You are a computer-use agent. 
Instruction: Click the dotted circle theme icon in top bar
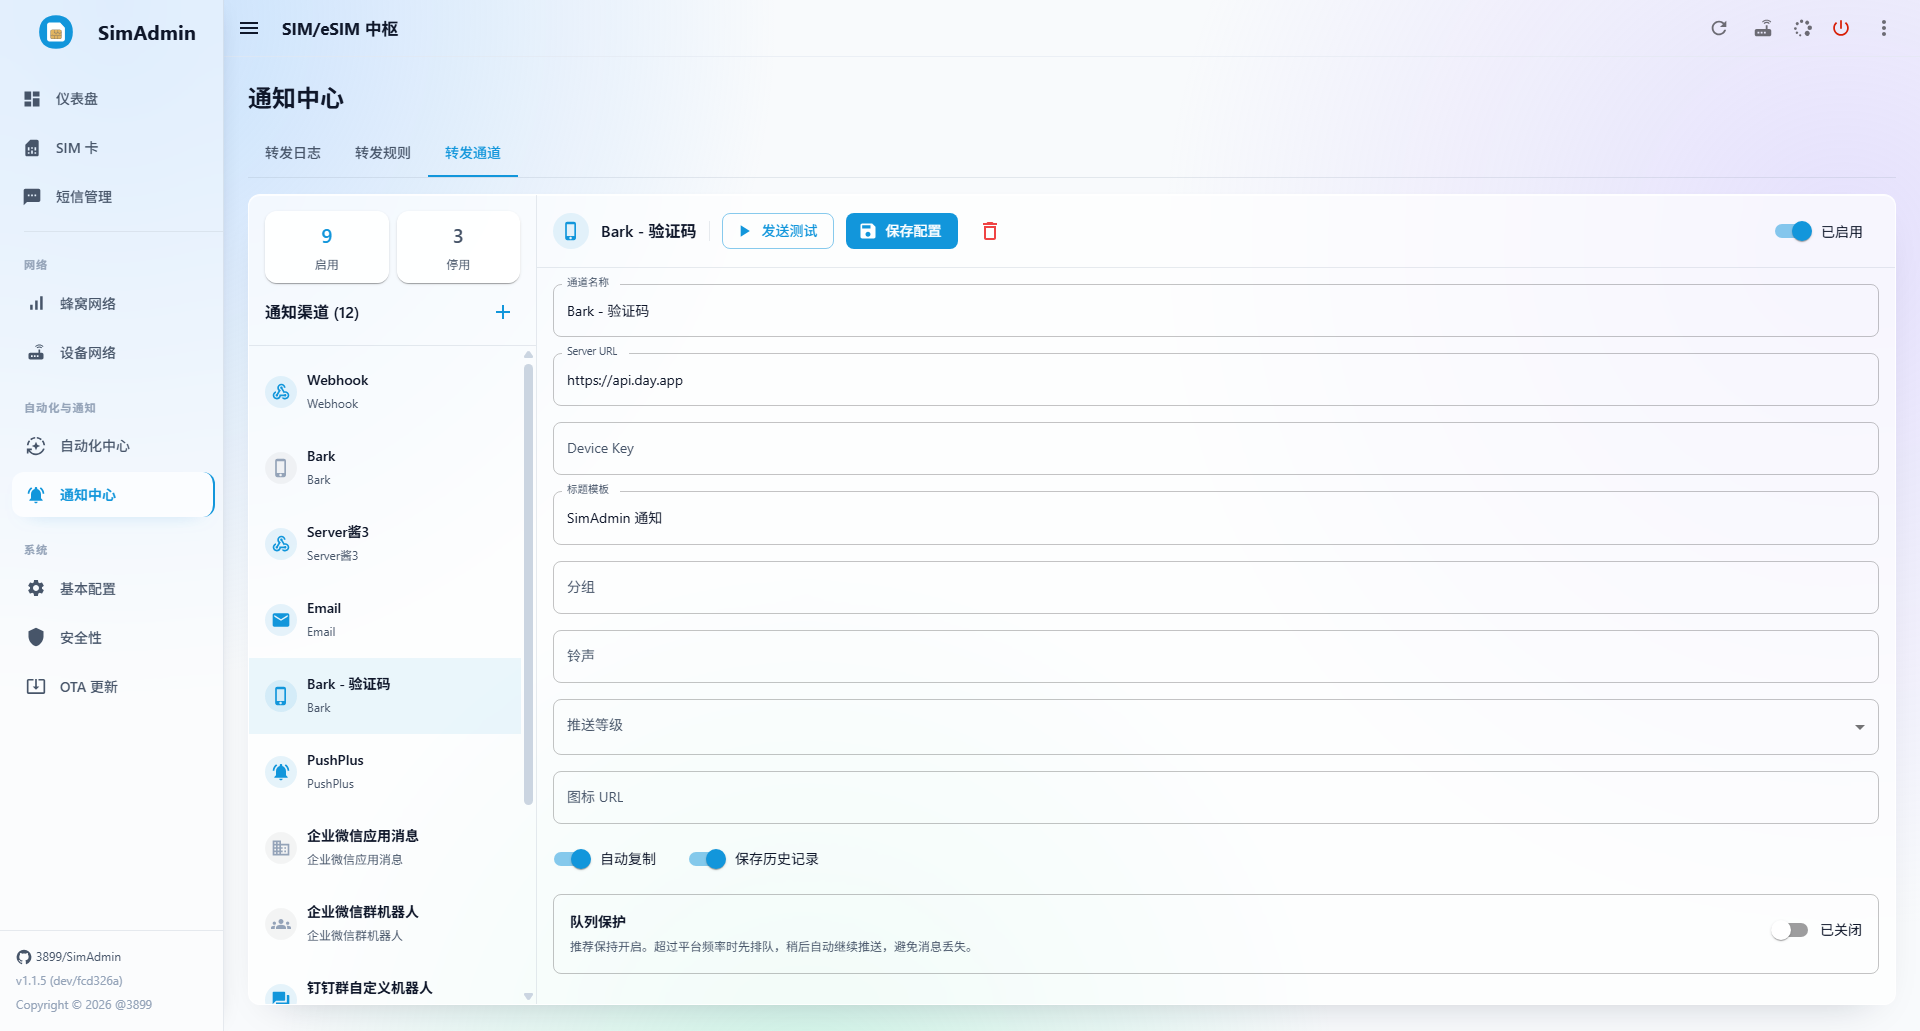(1803, 28)
